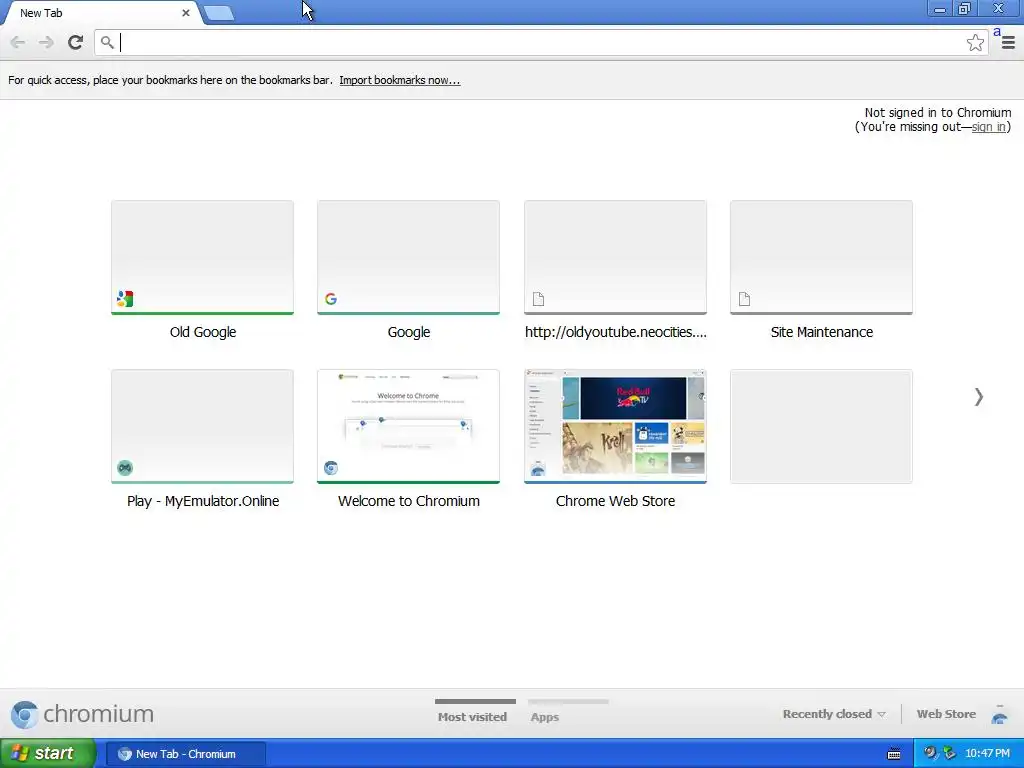This screenshot has height=768, width=1024.
Task: Focus the address bar field
Action: pyautogui.click(x=541, y=42)
